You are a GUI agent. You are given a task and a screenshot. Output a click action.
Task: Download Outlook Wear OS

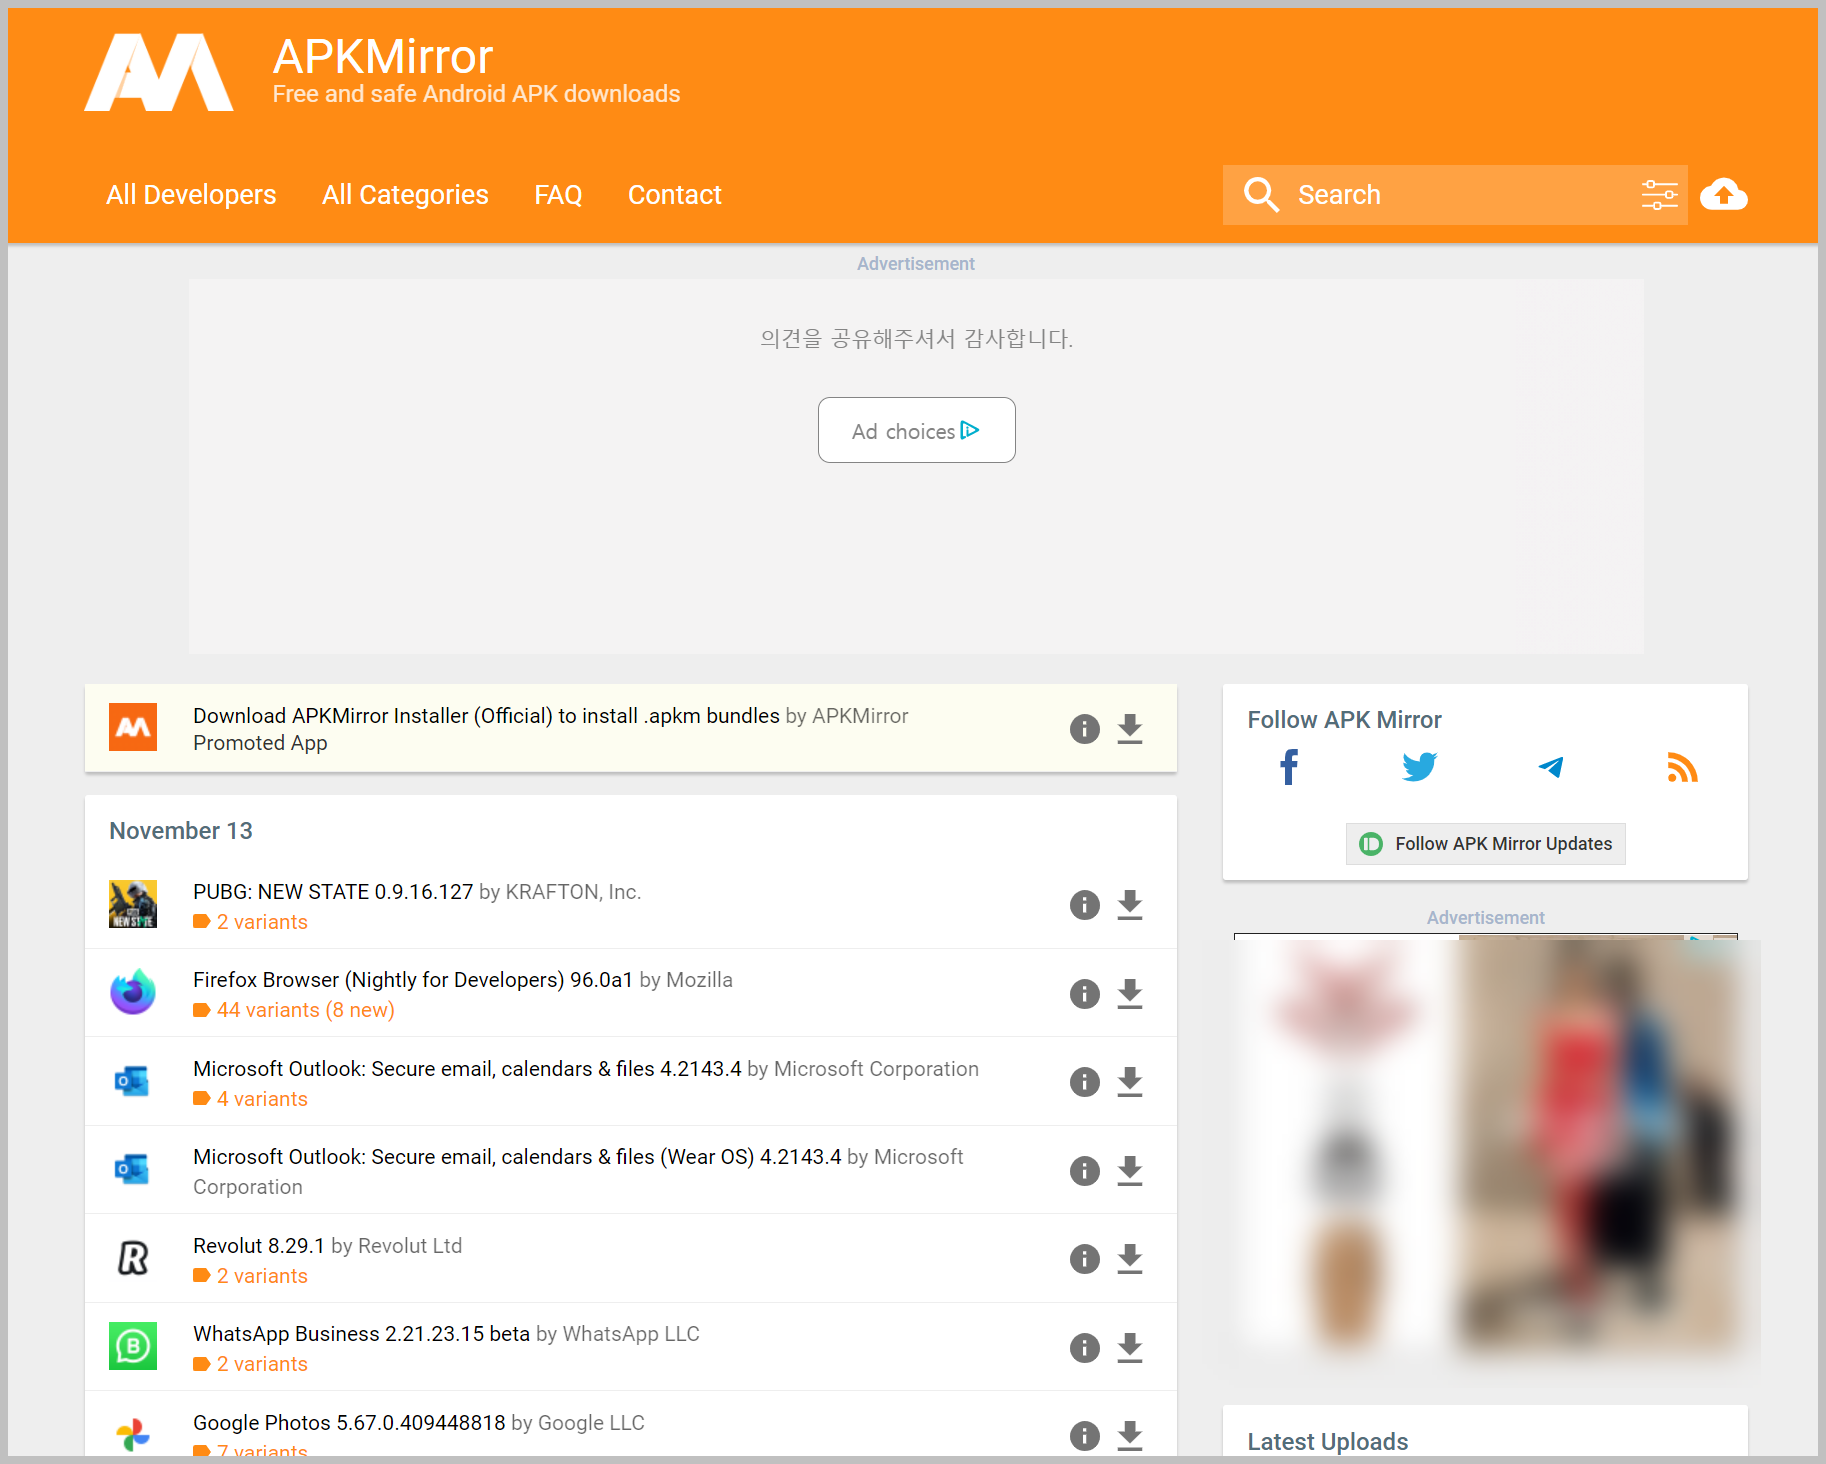coord(1130,1171)
